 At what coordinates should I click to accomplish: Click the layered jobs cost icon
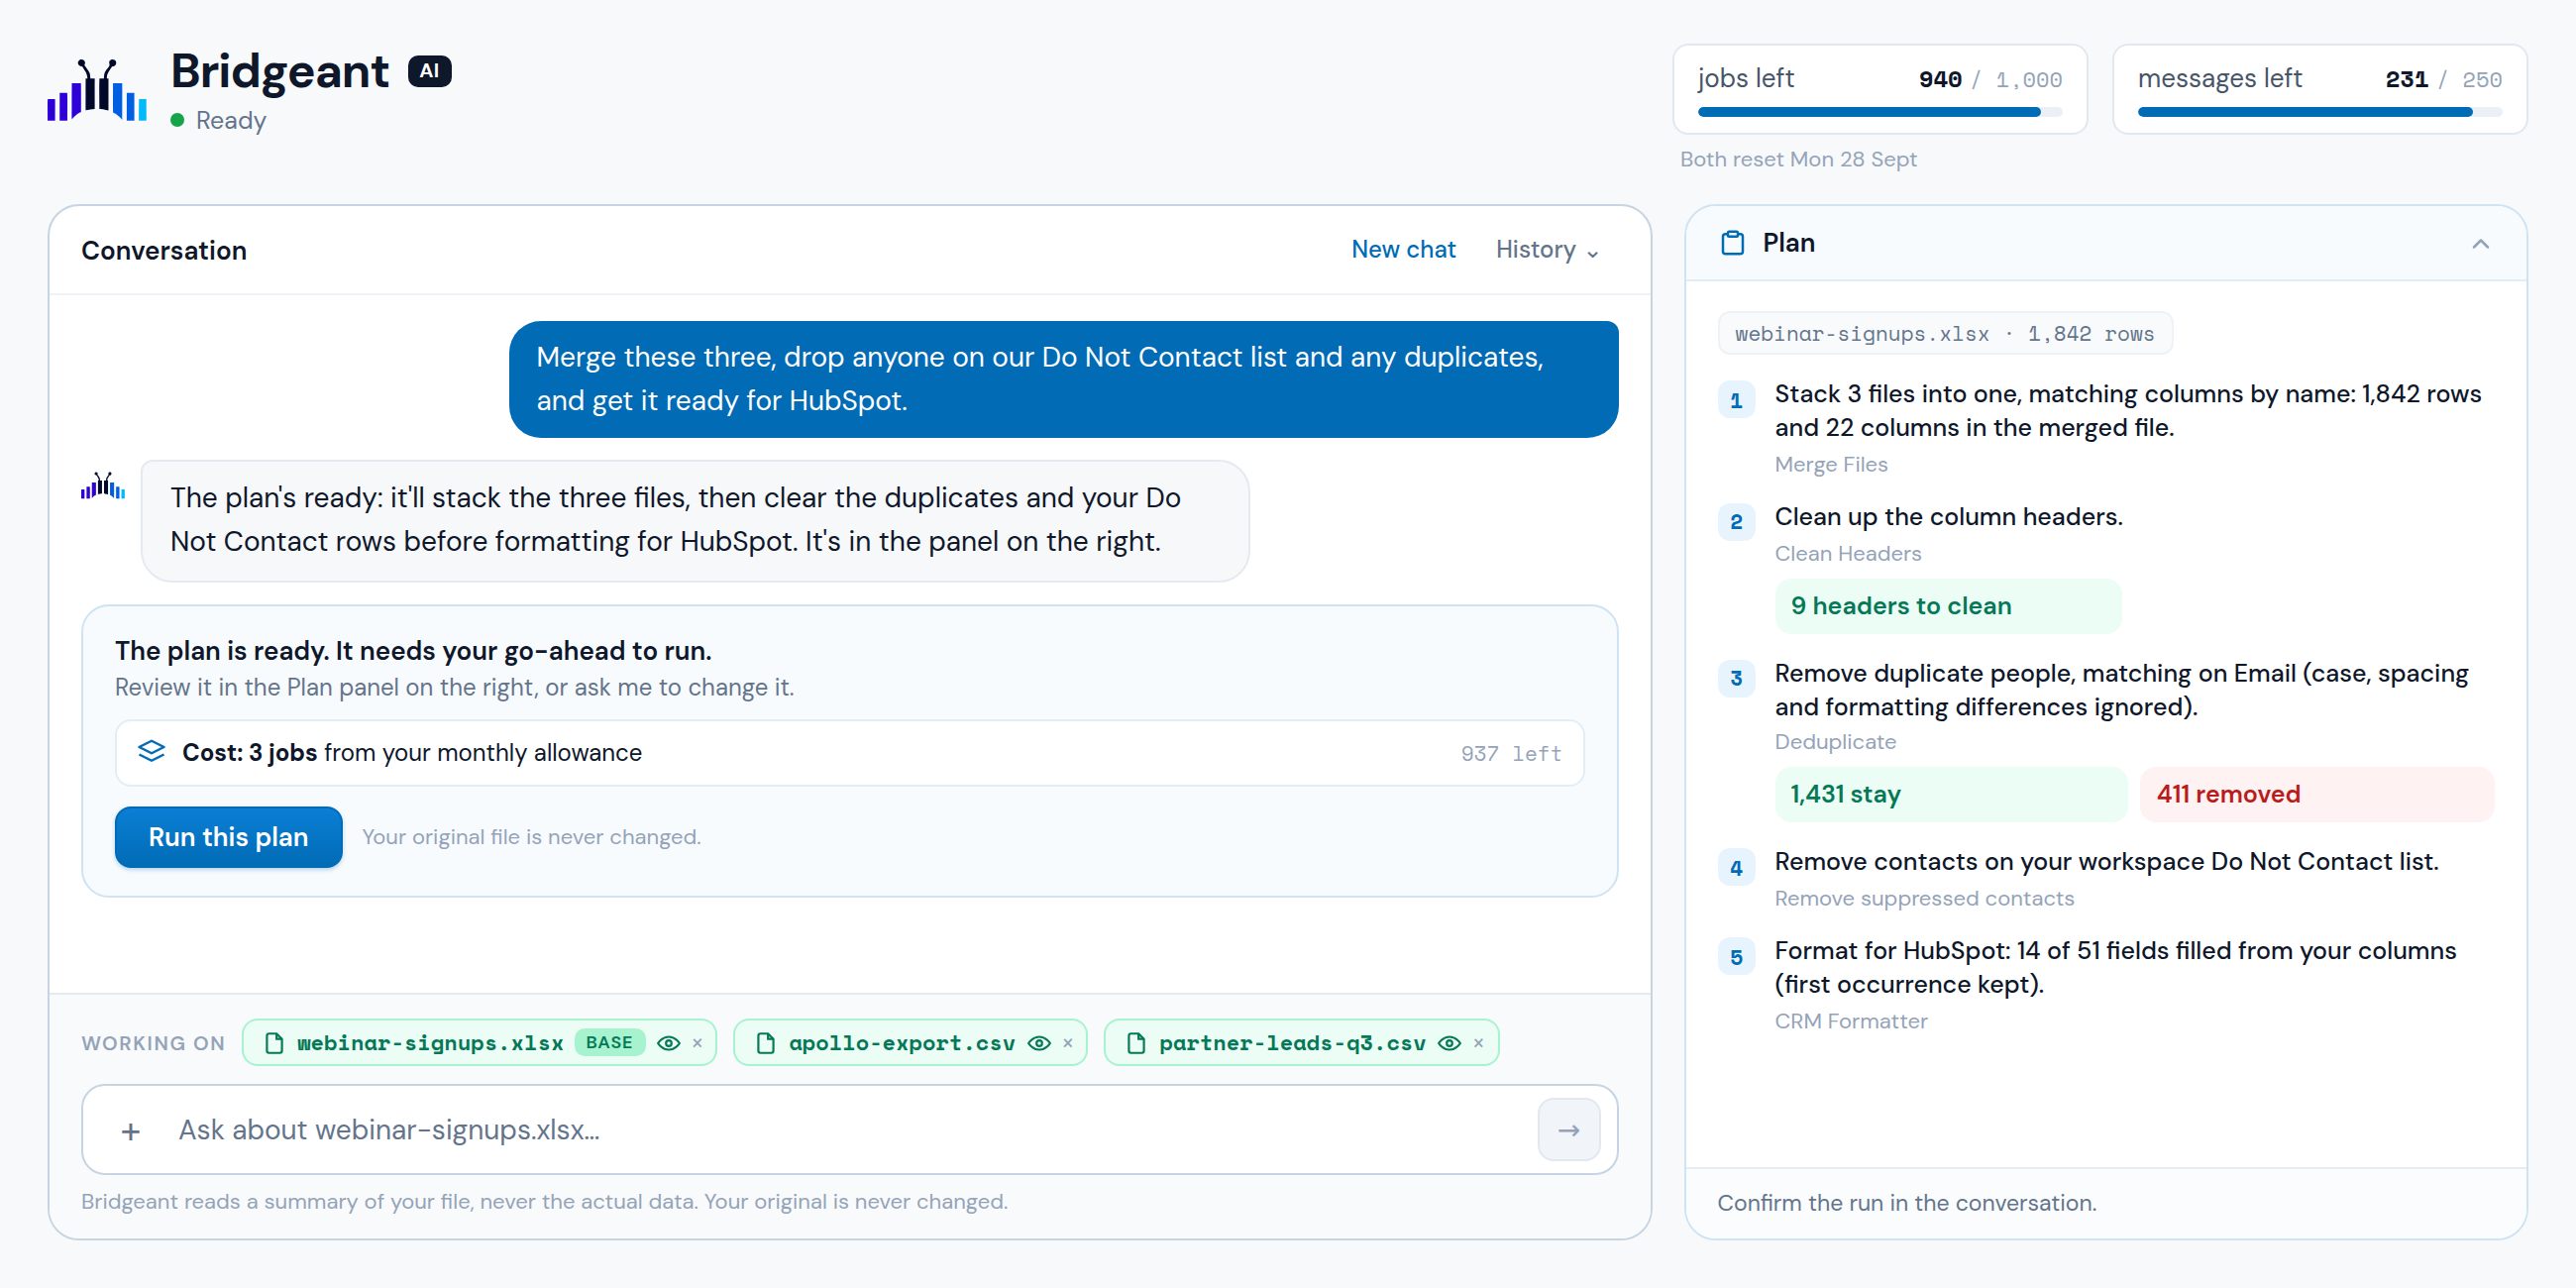(151, 752)
